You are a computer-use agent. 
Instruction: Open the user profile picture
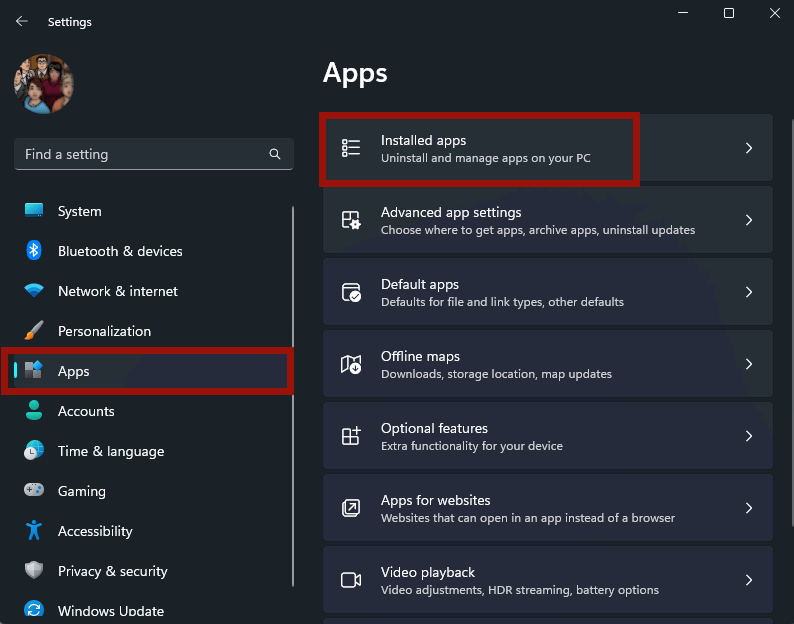44,84
